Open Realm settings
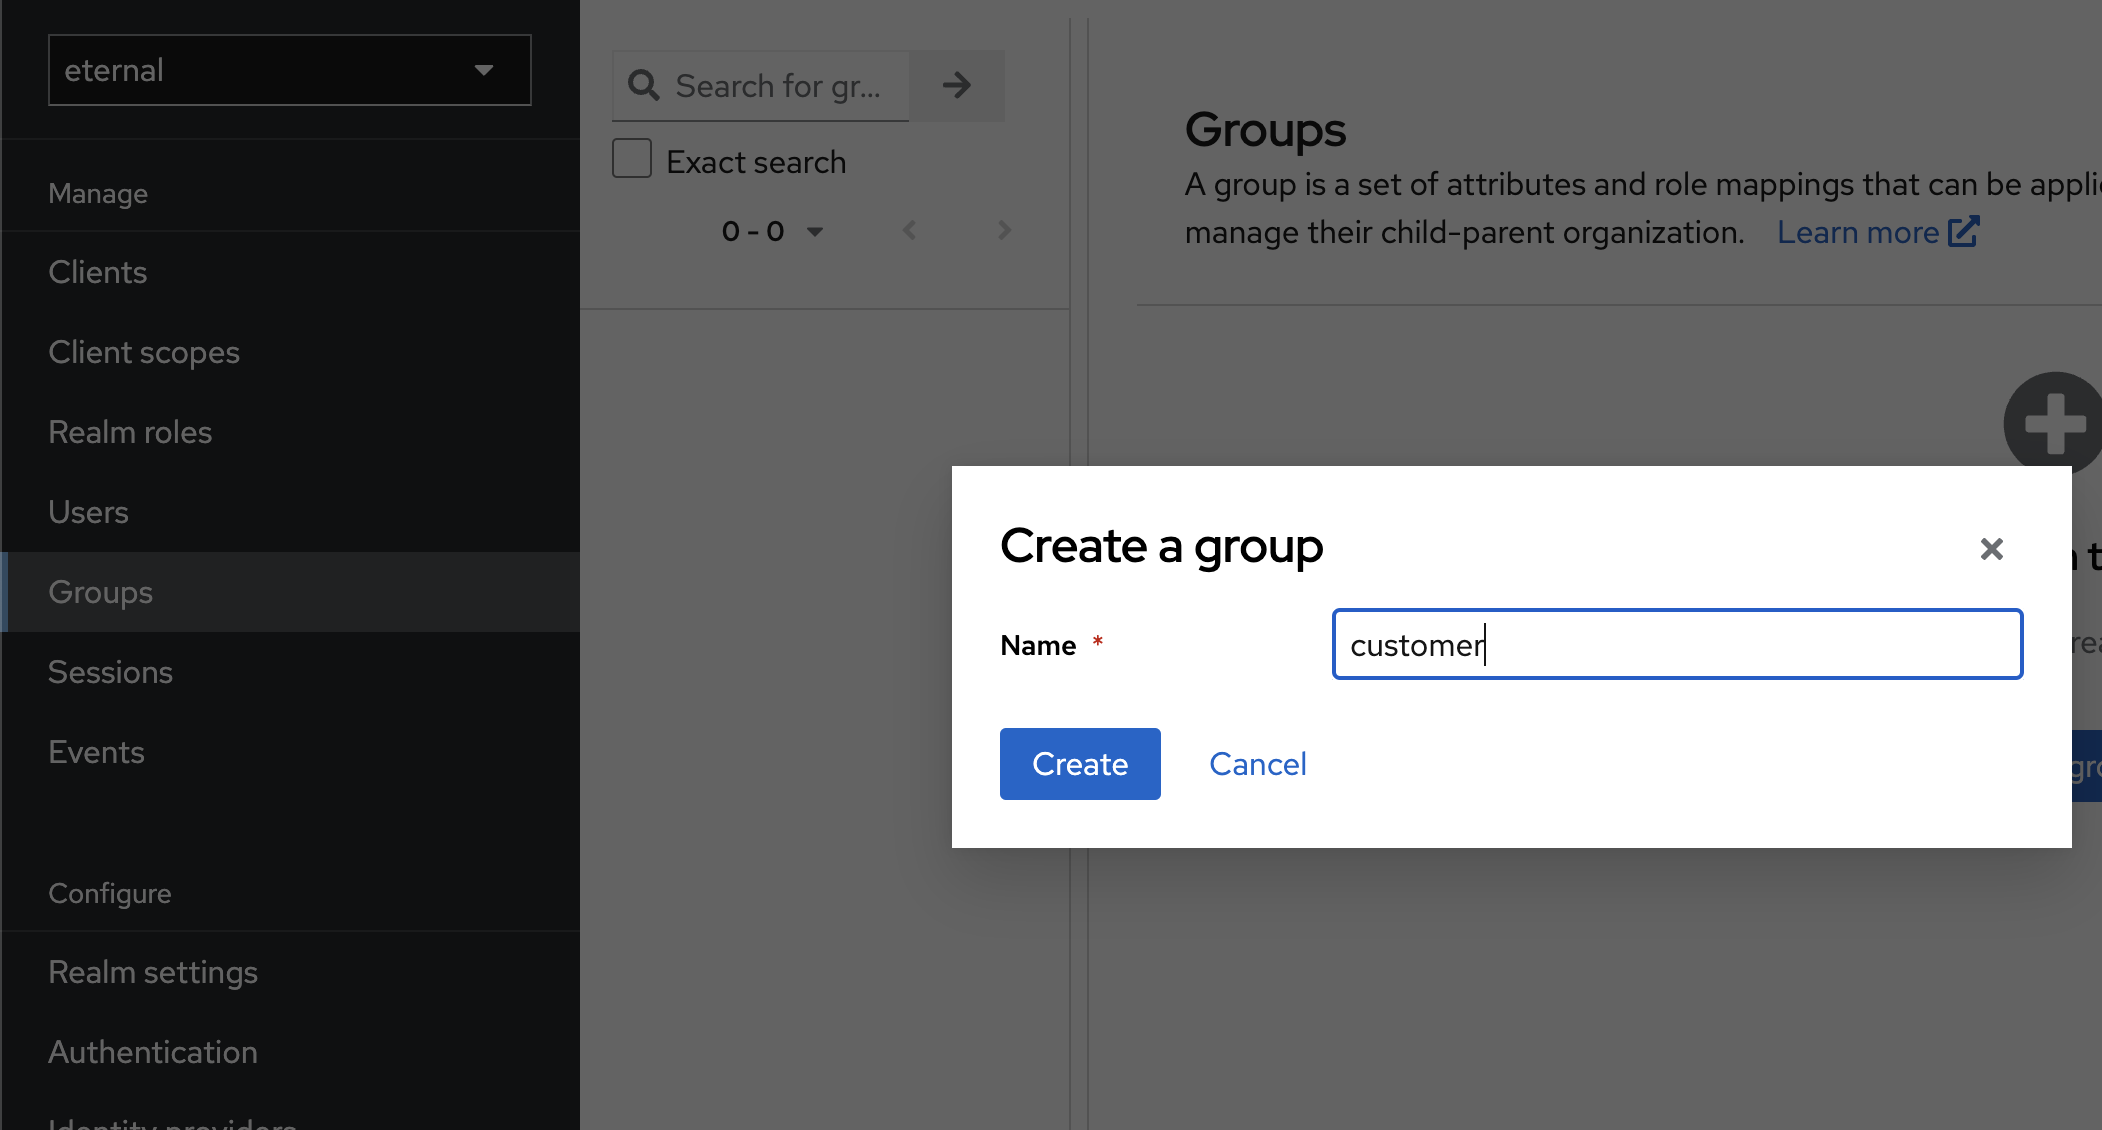2102x1130 pixels. (x=291, y=972)
